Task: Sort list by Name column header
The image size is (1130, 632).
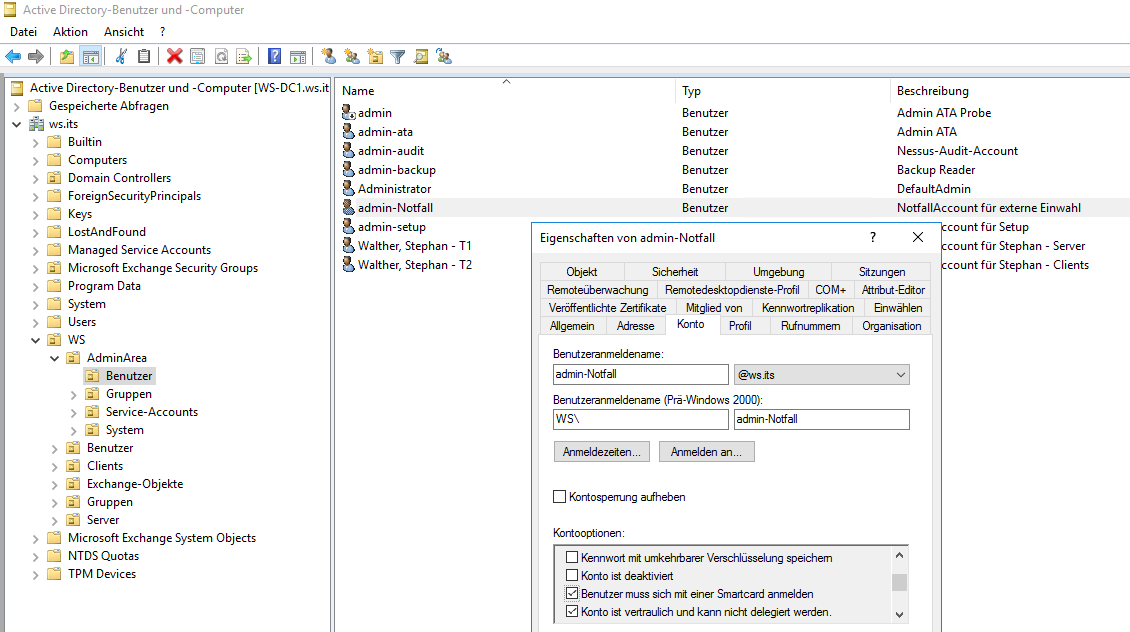Action: click(506, 91)
